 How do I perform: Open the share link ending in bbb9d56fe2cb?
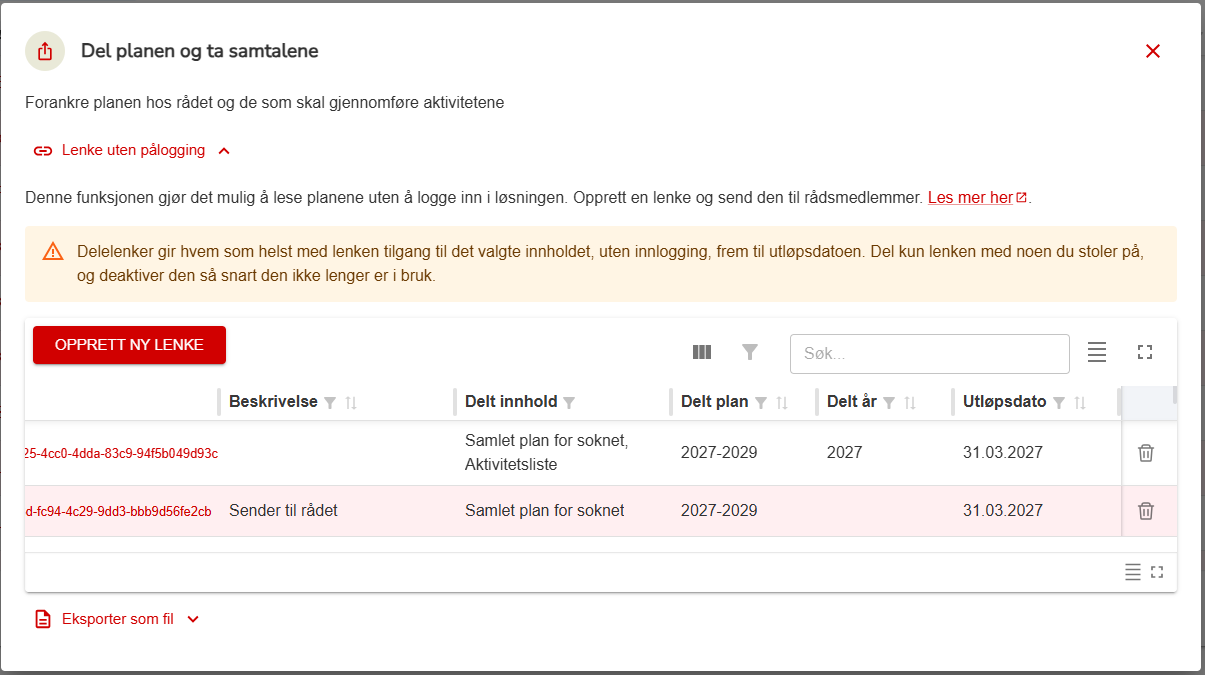click(118, 511)
